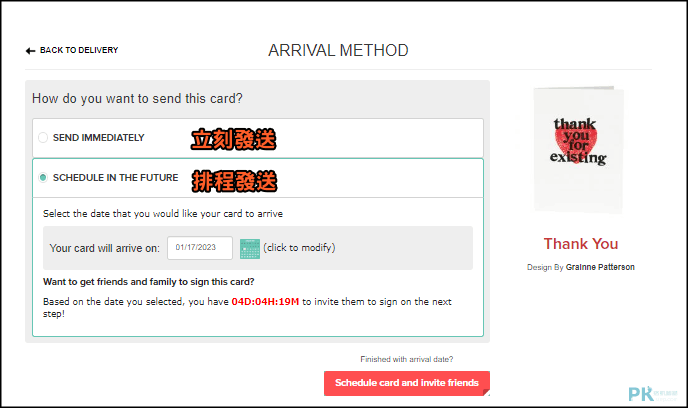Image resolution: width=688 pixels, height=408 pixels.
Task: Click the back arrow icon
Action: coord(30,51)
